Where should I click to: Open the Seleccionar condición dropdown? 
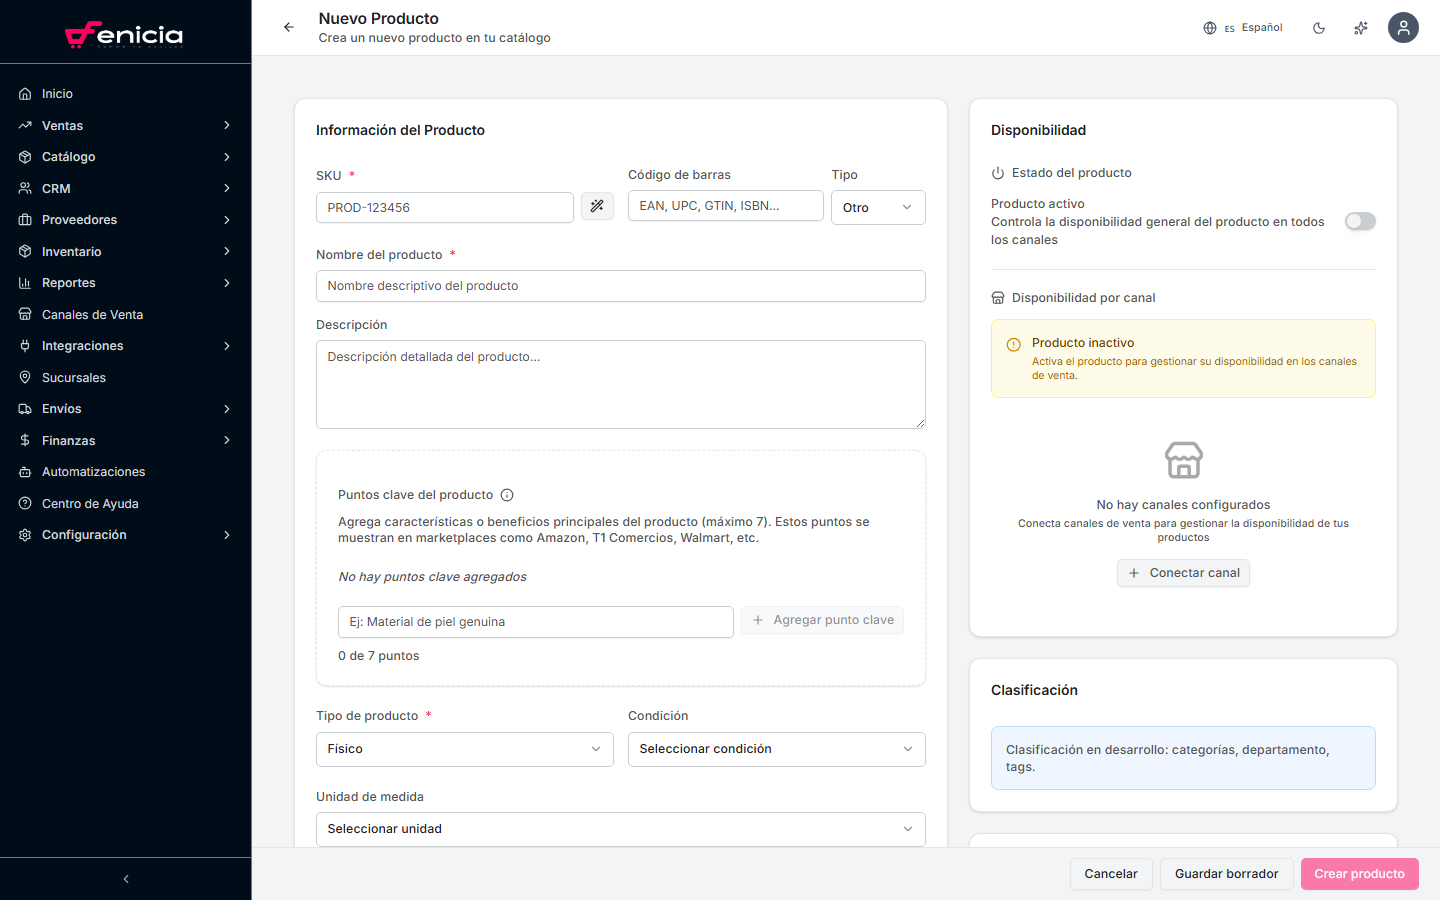tap(776, 749)
